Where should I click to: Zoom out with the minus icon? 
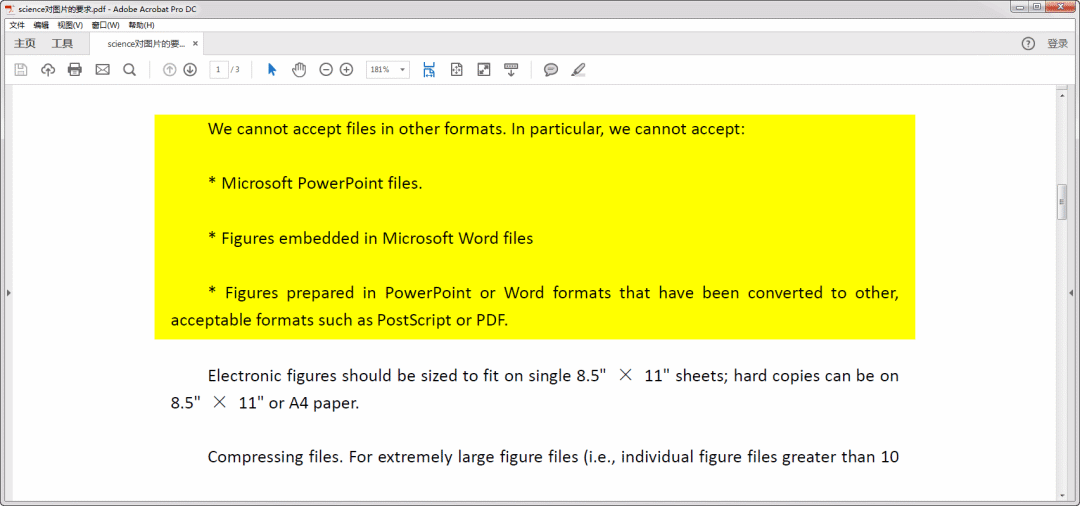(x=326, y=70)
